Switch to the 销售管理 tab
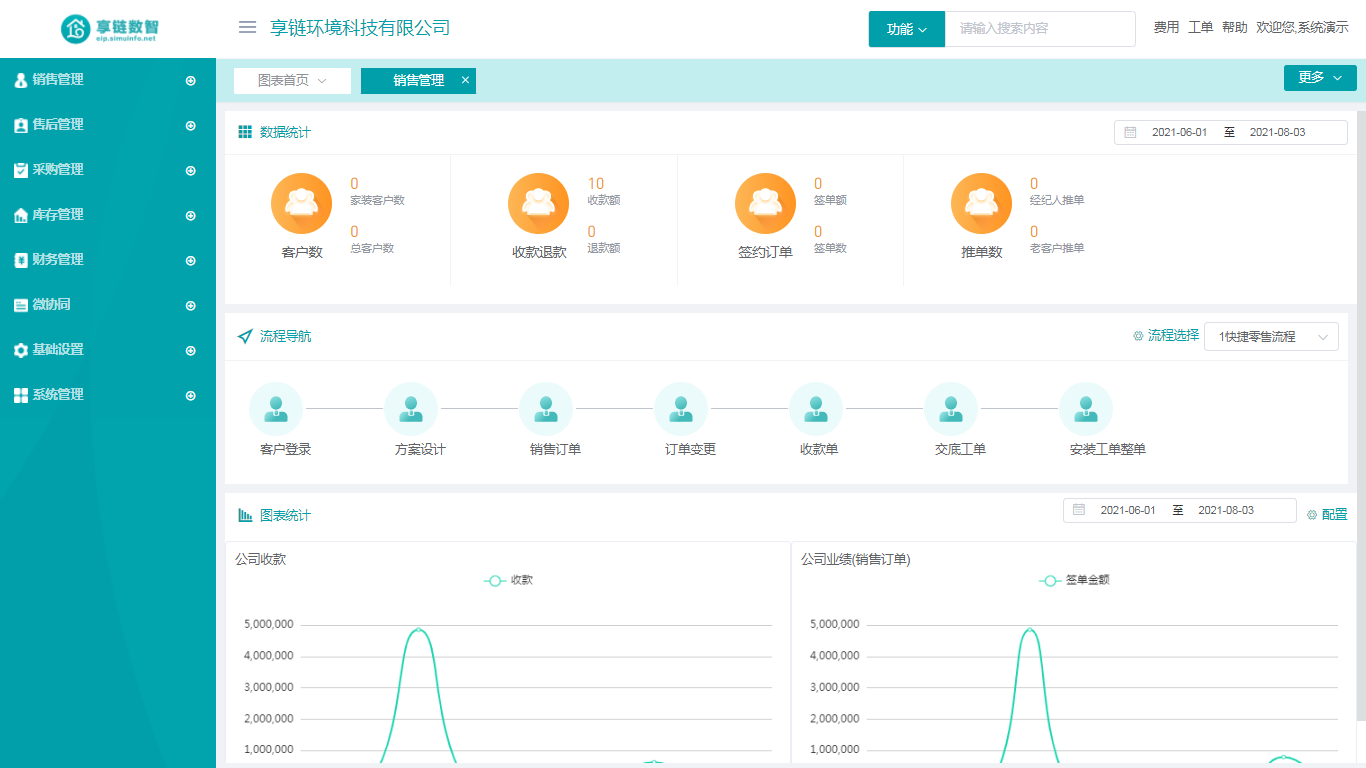This screenshot has height=768, width=1366. pos(418,81)
